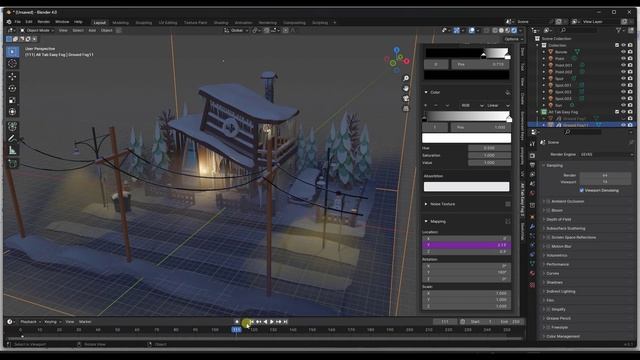The width and height of the screenshot is (640, 360).
Task: Switch to the Shading workspace tab
Action: (x=221, y=22)
